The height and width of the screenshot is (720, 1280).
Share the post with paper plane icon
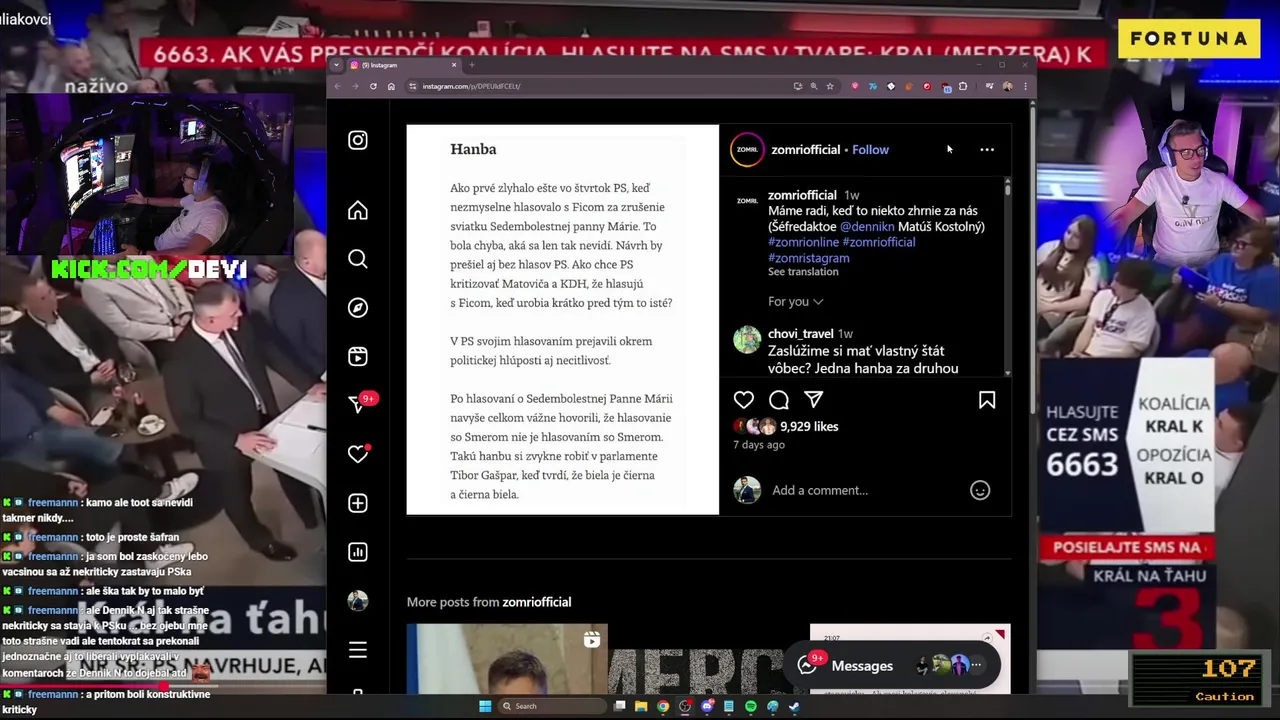pyautogui.click(x=814, y=400)
